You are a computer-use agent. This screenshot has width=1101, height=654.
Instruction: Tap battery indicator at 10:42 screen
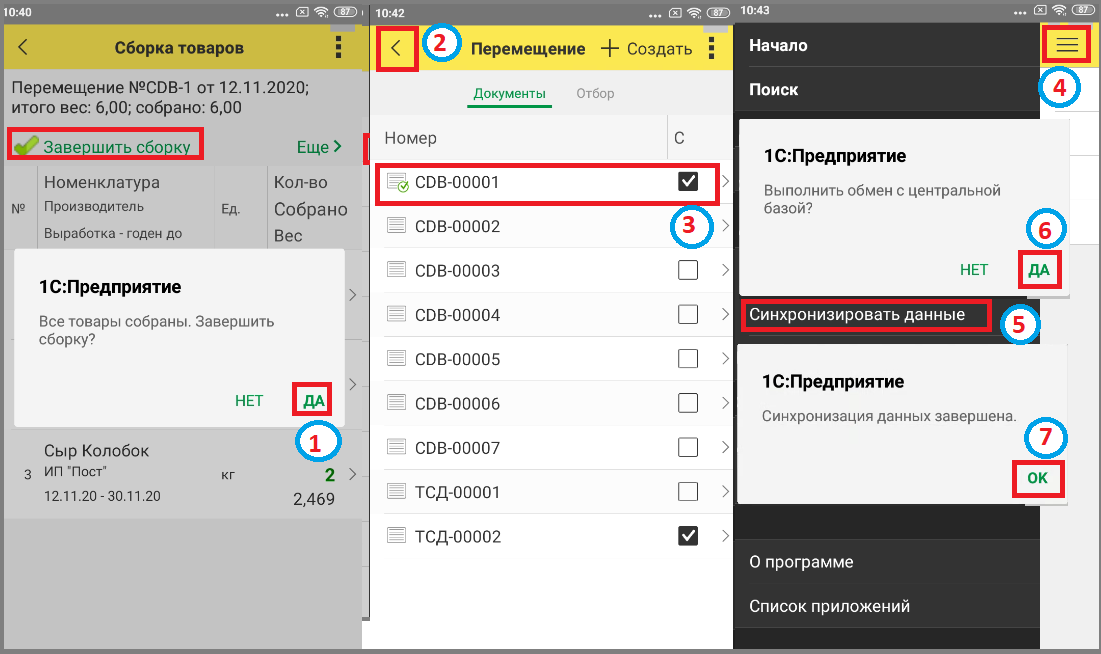(718, 13)
